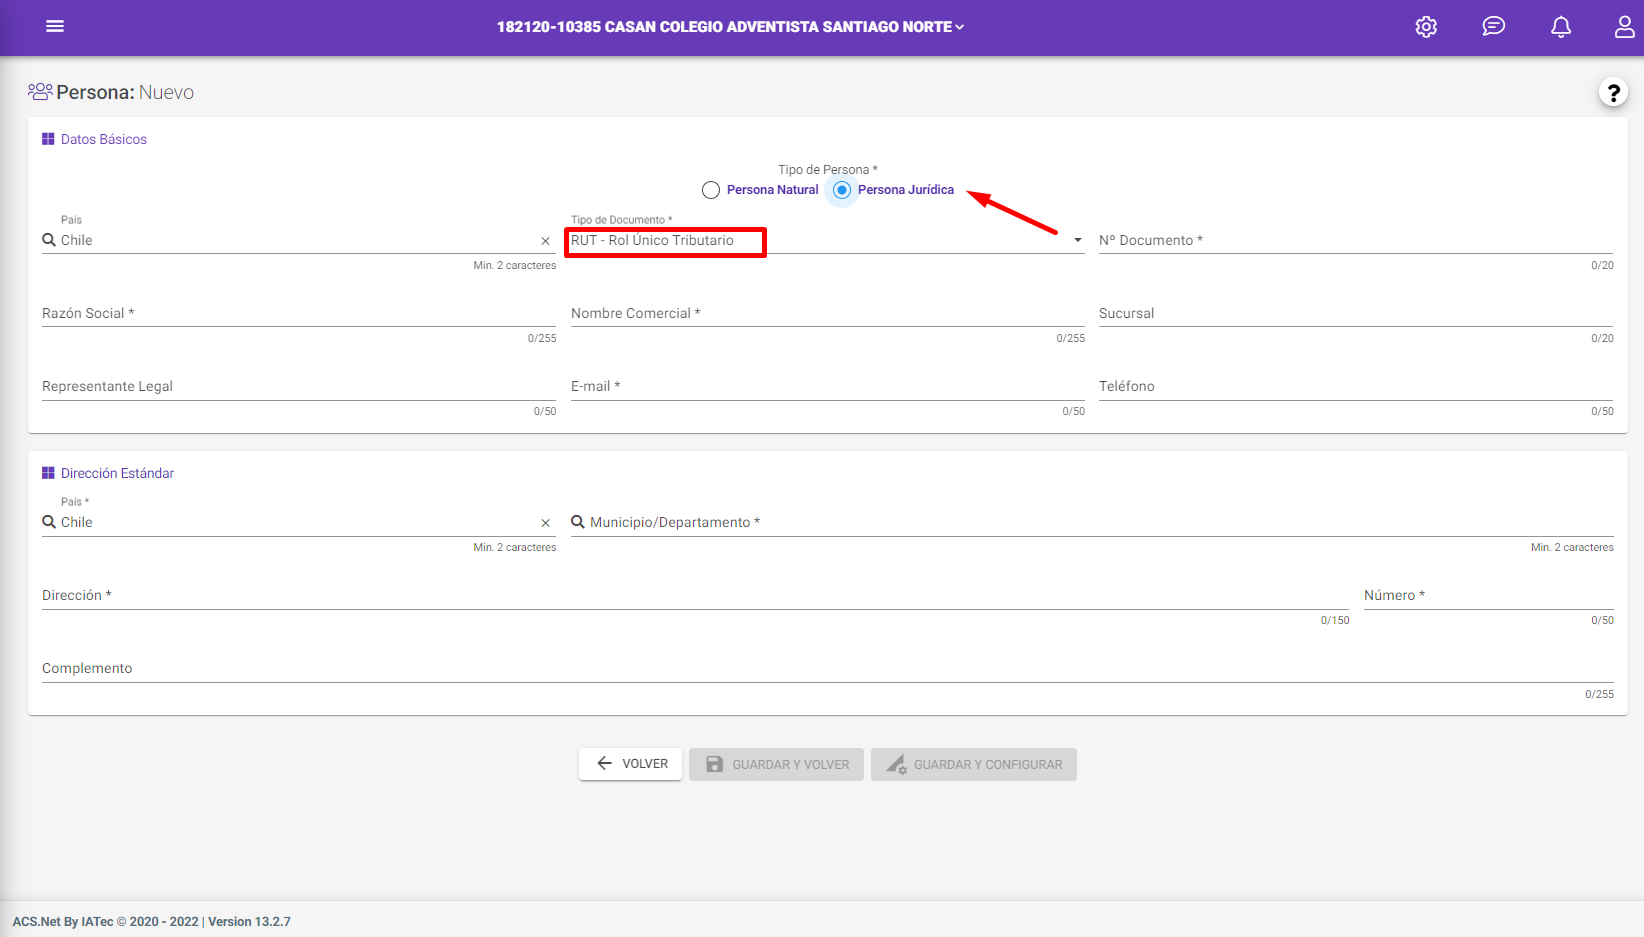This screenshot has height=937, width=1644.
Task: Focus the Razón Social field
Action: (299, 313)
